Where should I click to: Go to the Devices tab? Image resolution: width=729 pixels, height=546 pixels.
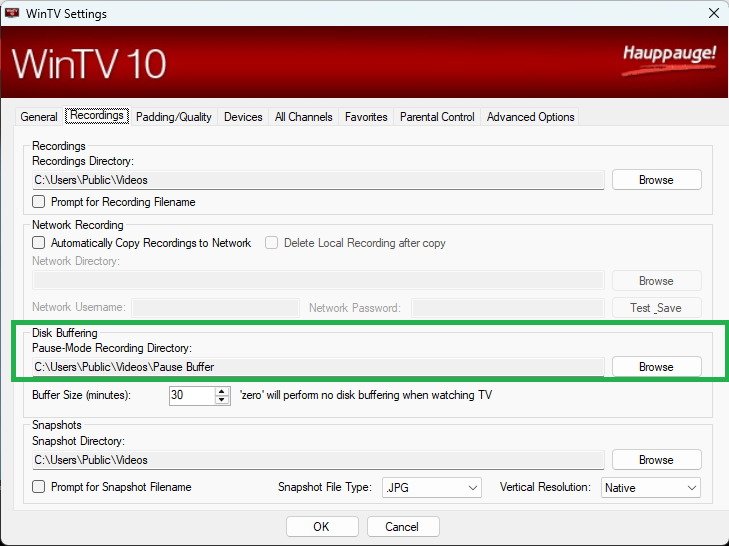243,117
